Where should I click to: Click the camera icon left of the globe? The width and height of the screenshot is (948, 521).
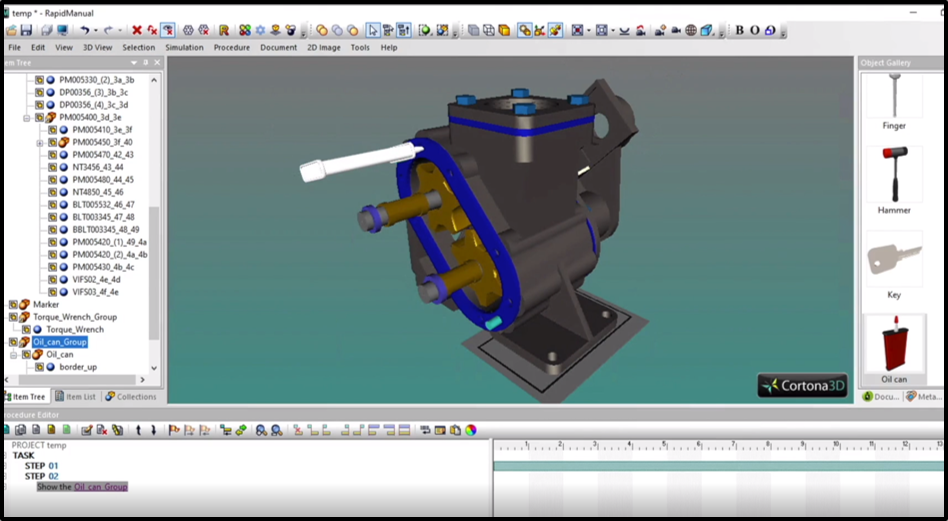tap(676, 30)
